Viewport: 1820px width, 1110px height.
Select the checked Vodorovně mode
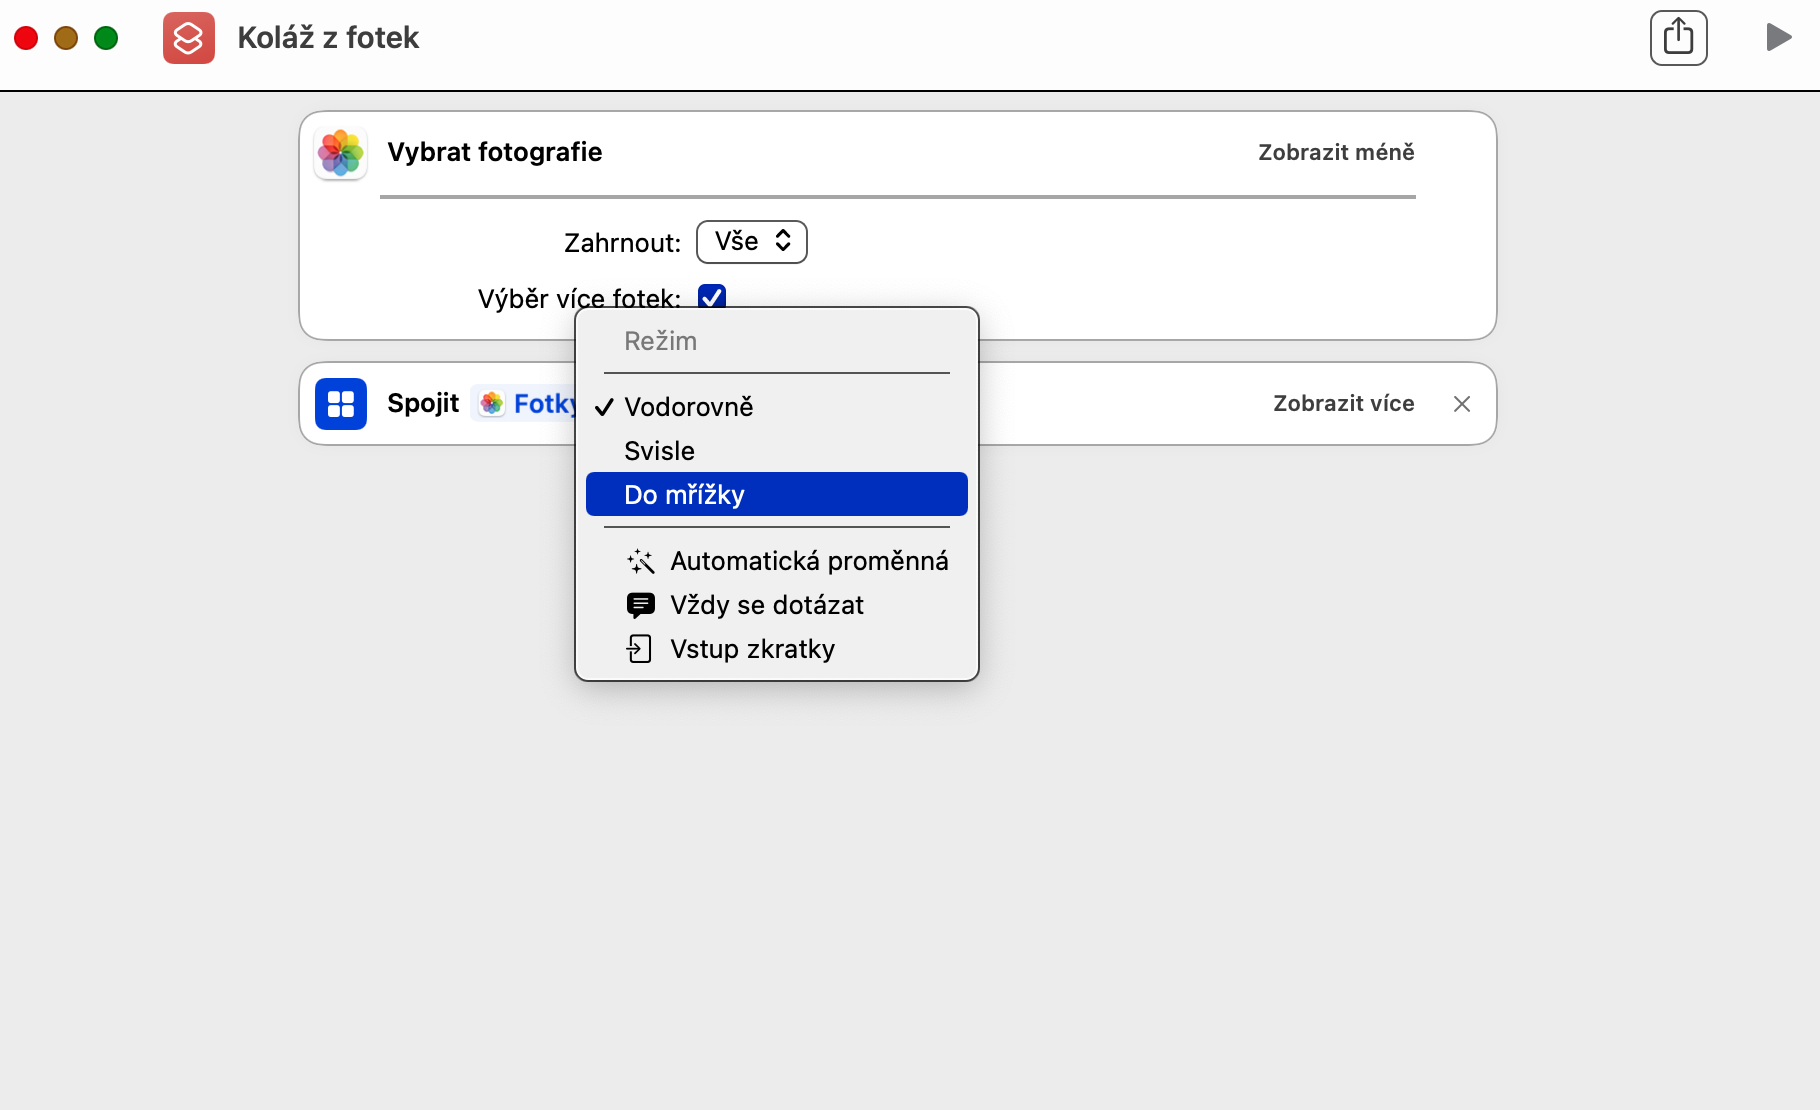[688, 407]
